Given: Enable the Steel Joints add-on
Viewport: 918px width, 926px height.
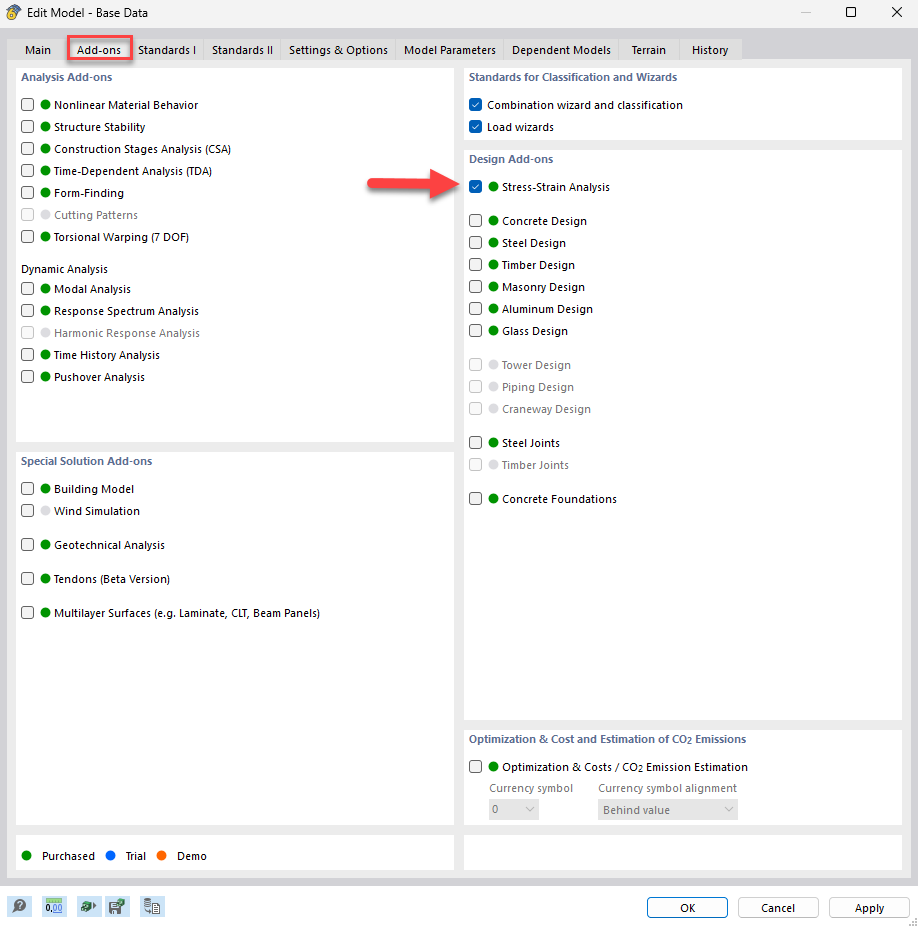Looking at the screenshot, I should tap(476, 442).
